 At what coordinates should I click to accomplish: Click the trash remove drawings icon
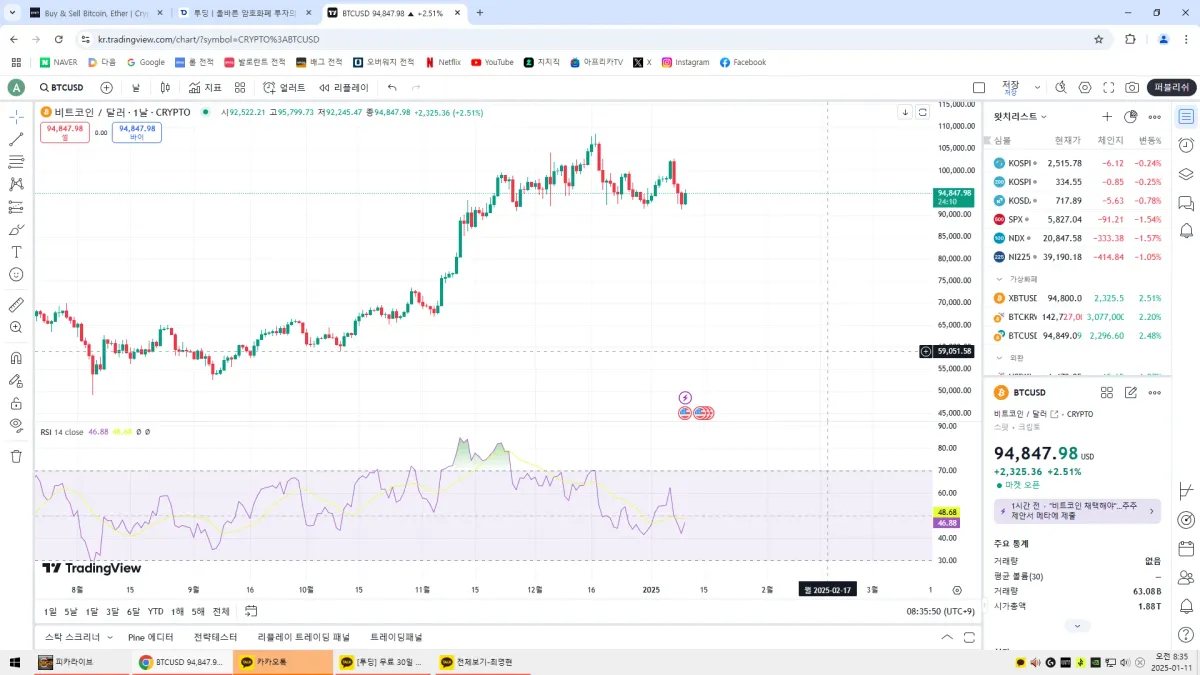coord(16,456)
